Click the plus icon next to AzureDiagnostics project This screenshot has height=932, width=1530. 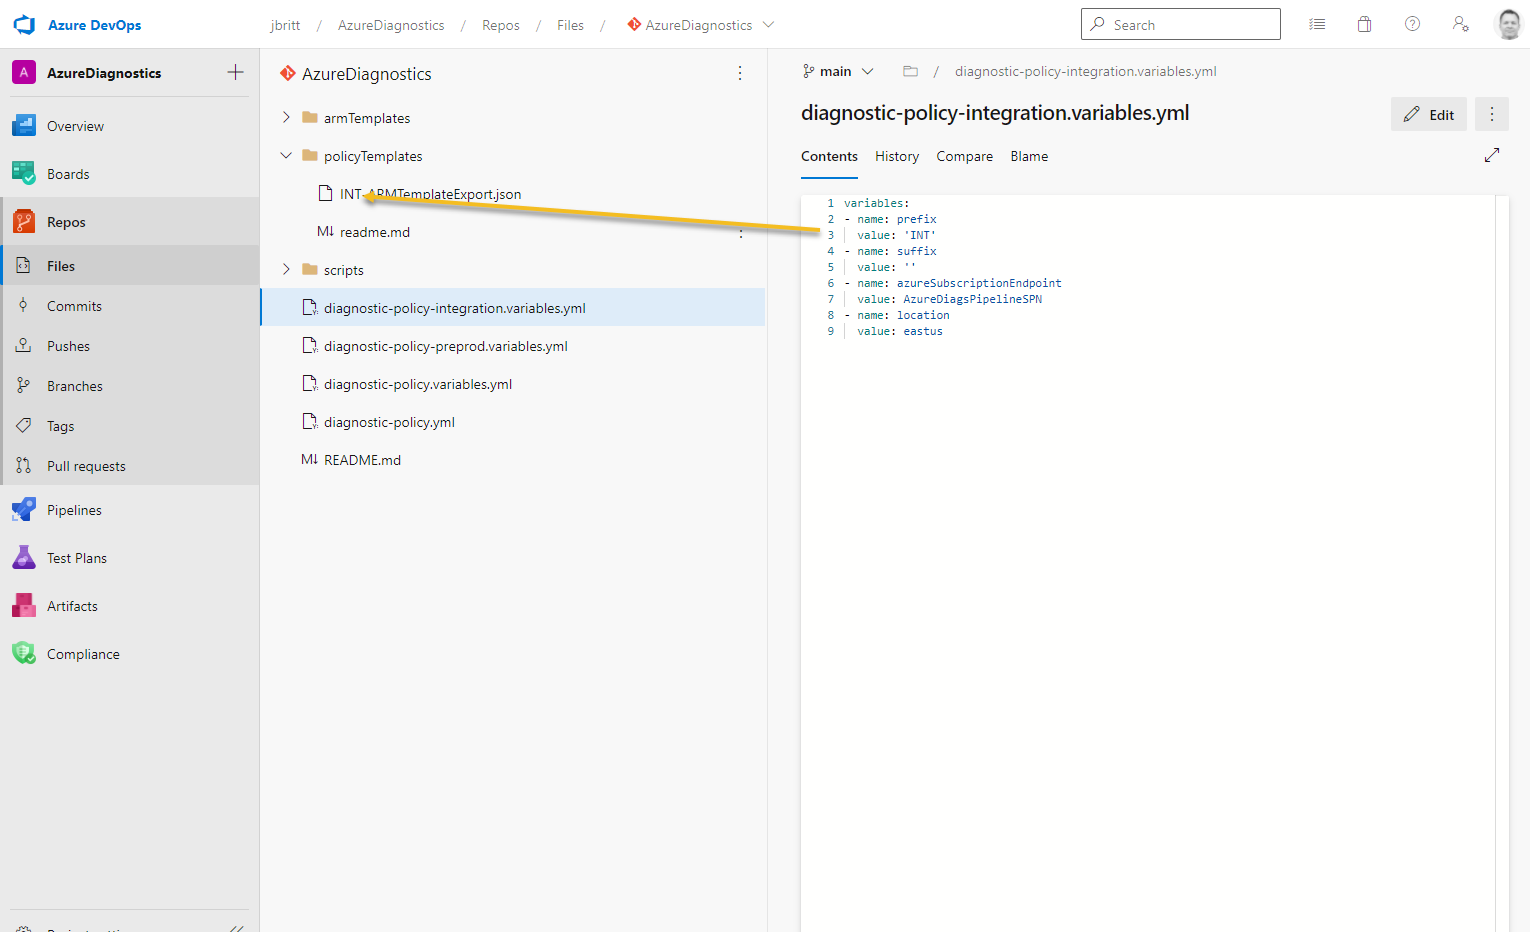tap(236, 72)
